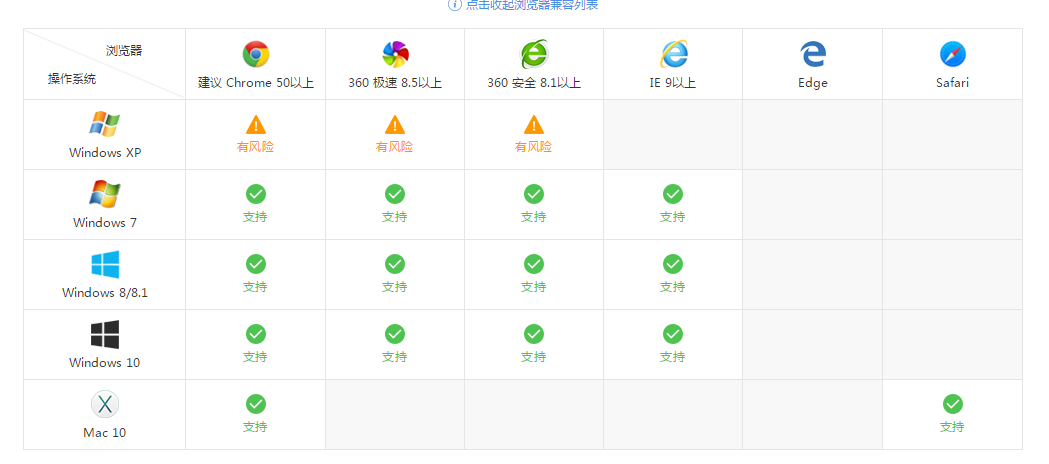Click the green checkmark for IE on Windows 7

(x=673, y=194)
